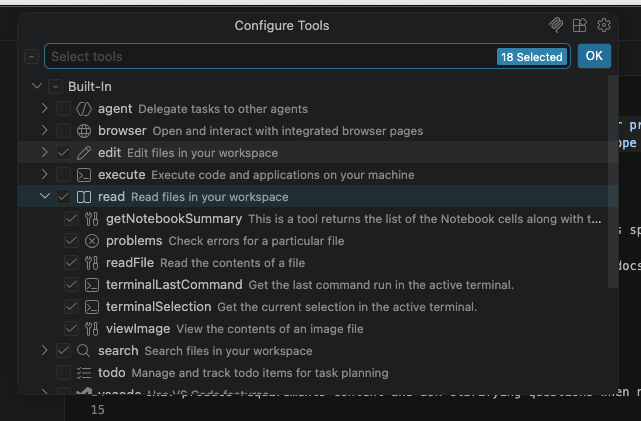Click the terminalSelection terminal icon
Viewport: 641px width, 421px height.
tap(92, 307)
